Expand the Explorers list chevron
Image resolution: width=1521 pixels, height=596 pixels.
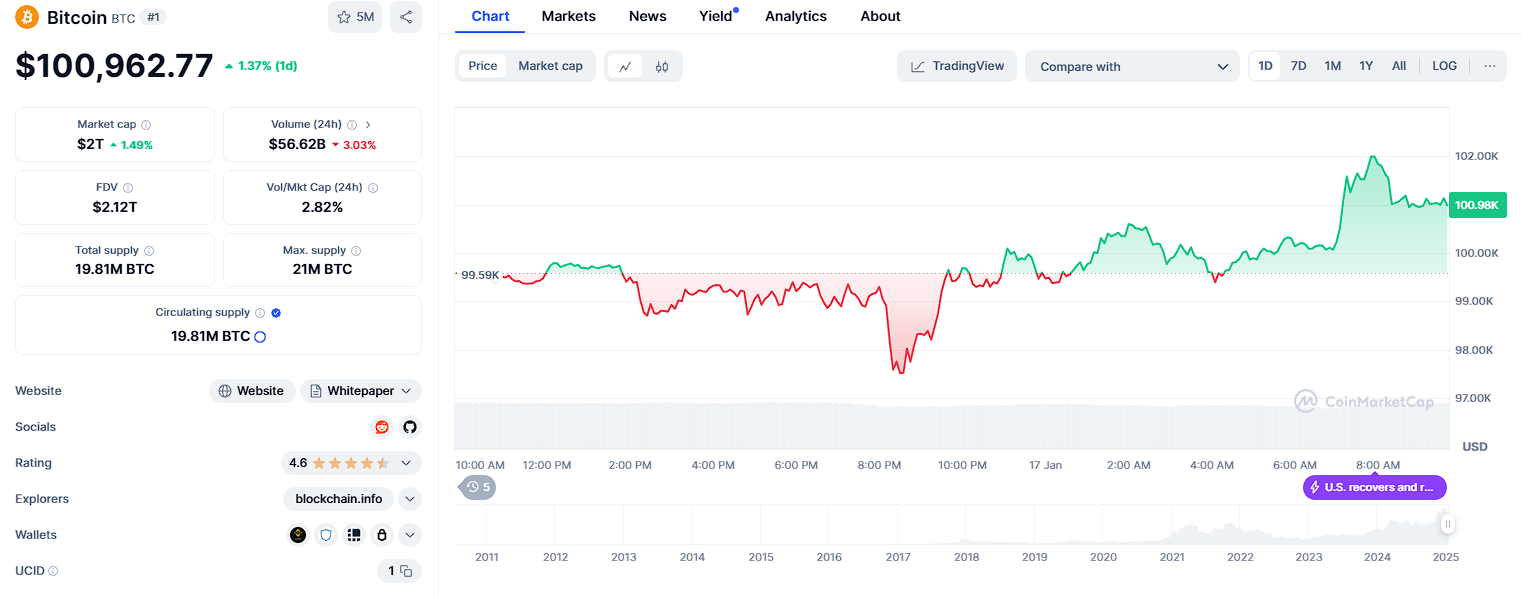410,499
